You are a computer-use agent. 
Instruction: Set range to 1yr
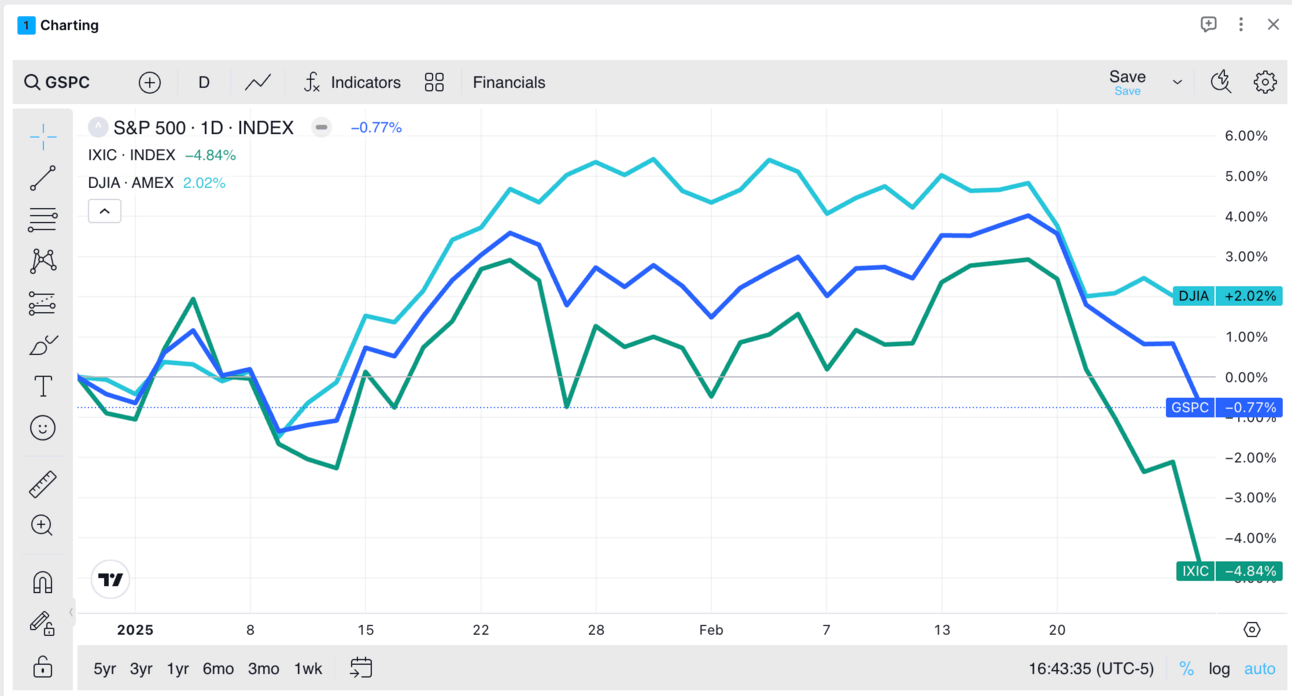click(x=178, y=669)
